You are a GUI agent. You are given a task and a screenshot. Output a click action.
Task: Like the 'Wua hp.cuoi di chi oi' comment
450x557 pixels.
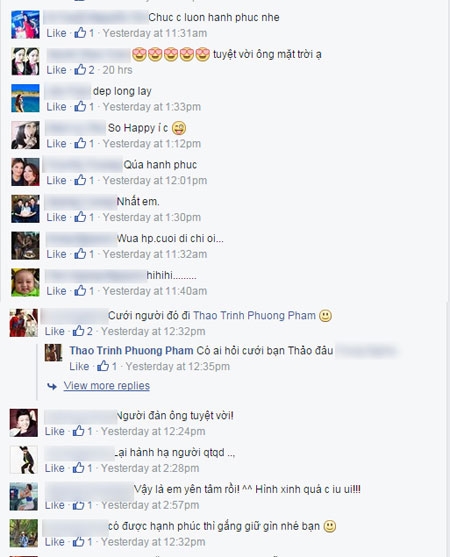[56, 254]
